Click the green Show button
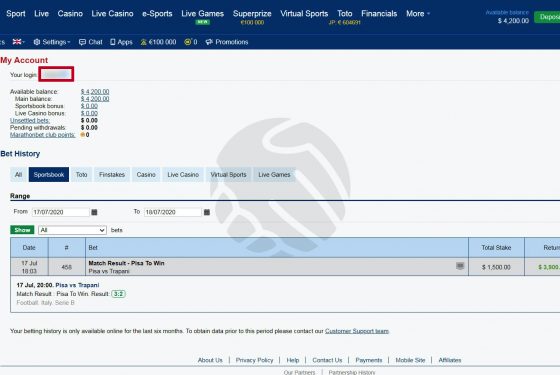 [22, 230]
